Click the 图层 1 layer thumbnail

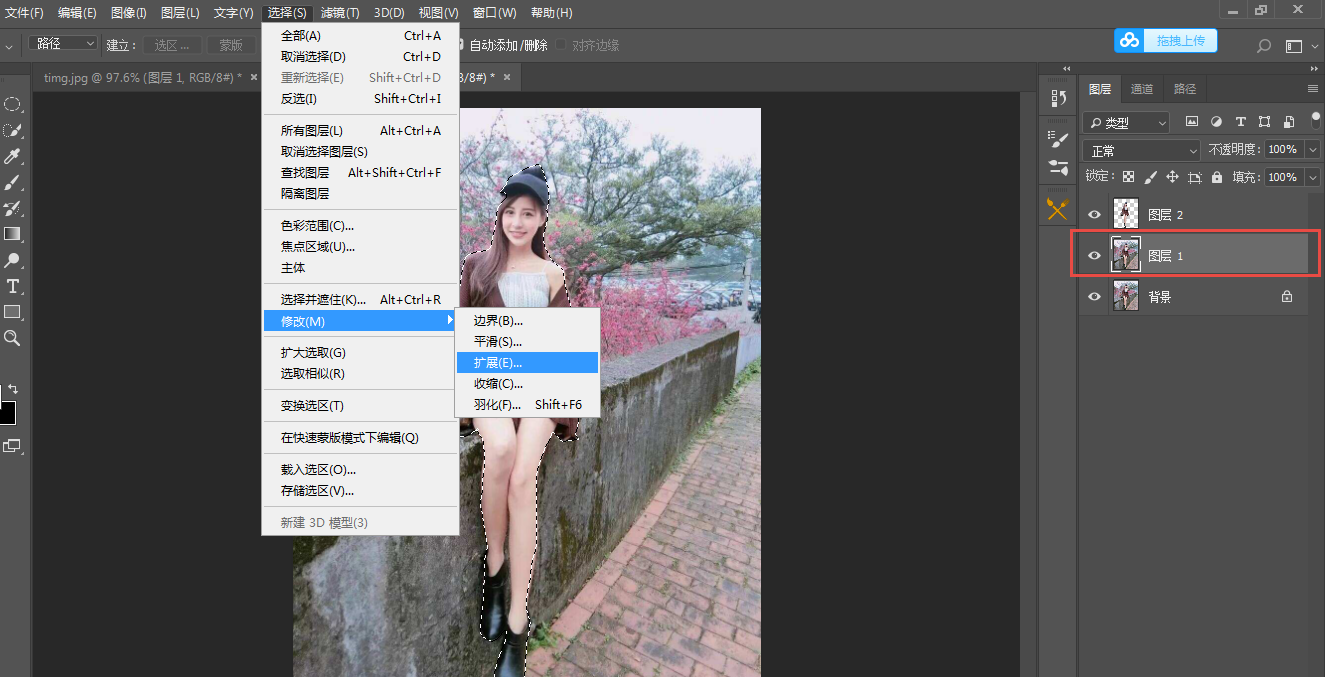[x=1126, y=256]
